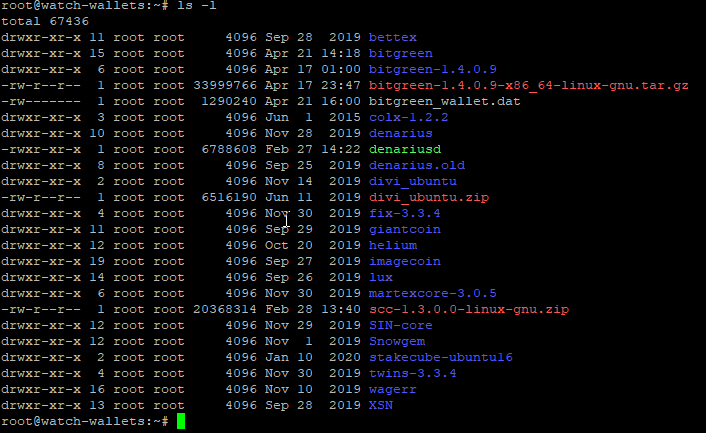
Task: Click the wagerr directory name
Action: (x=392, y=389)
